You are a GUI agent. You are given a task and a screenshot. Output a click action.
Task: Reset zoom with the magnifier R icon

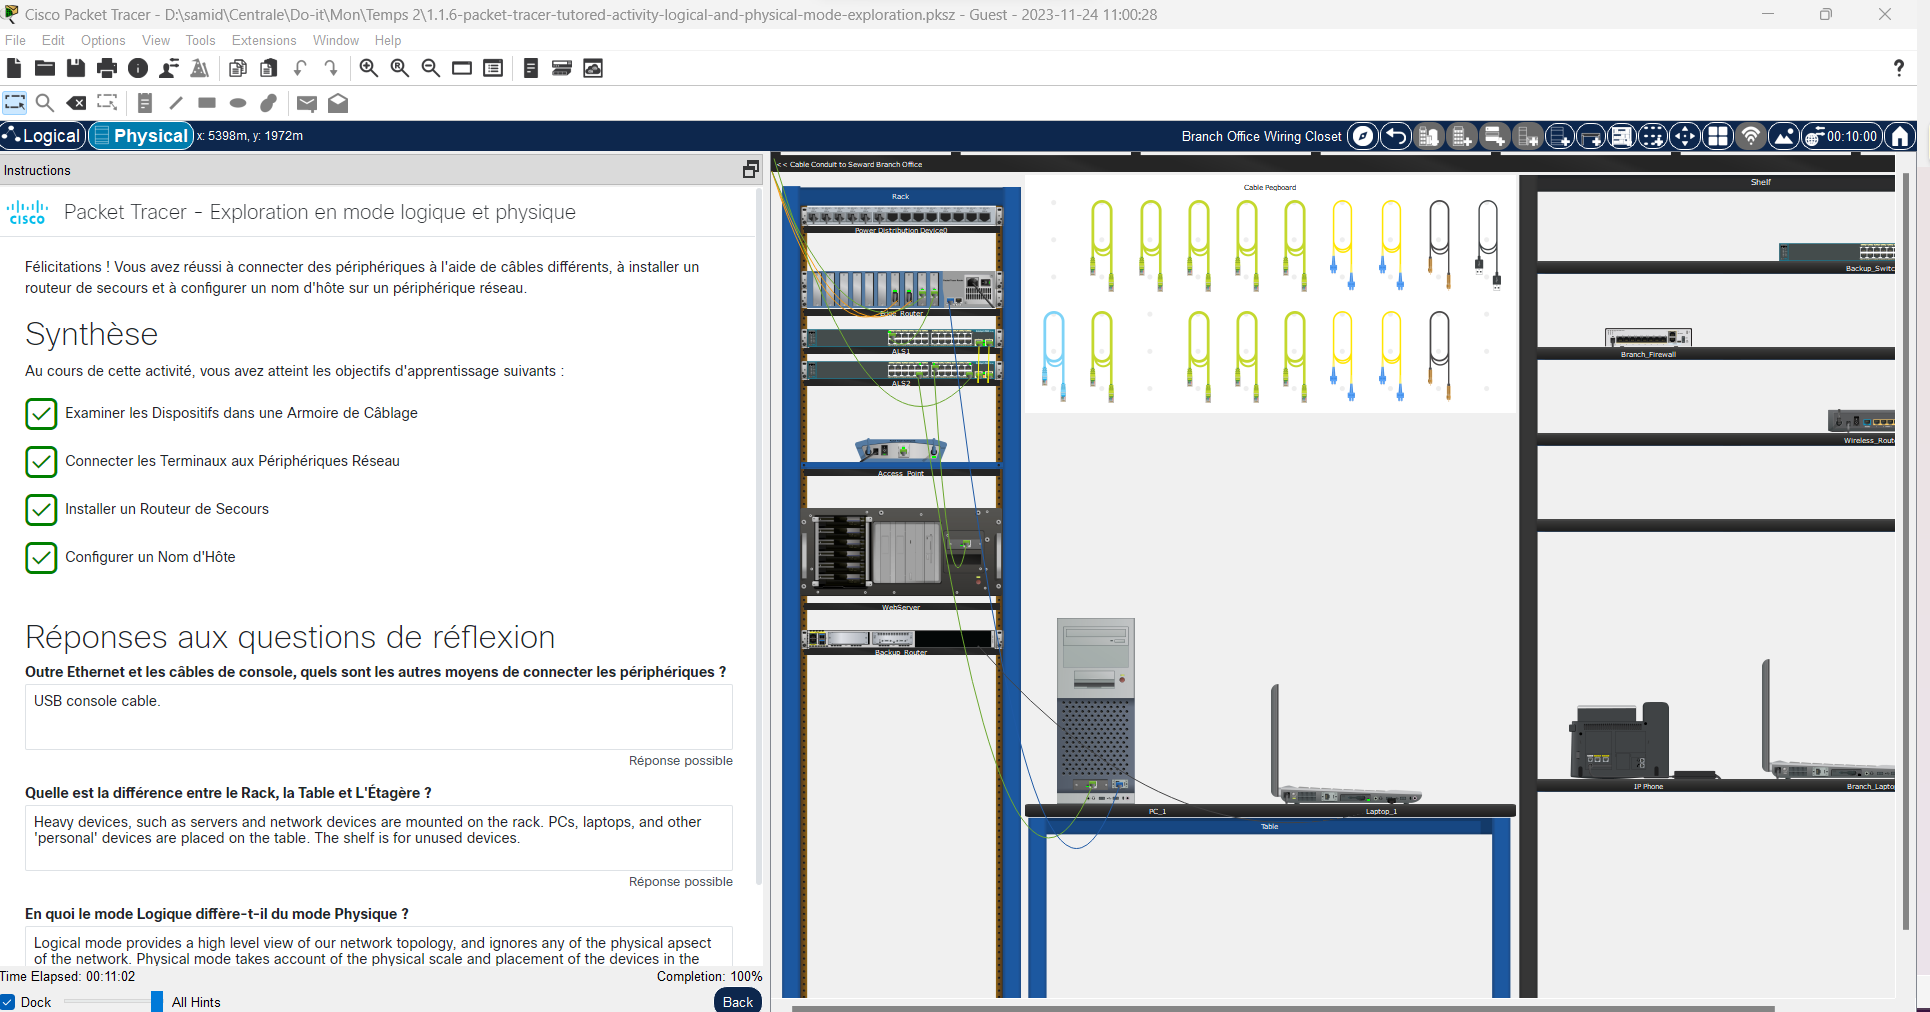tap(400, 68)
